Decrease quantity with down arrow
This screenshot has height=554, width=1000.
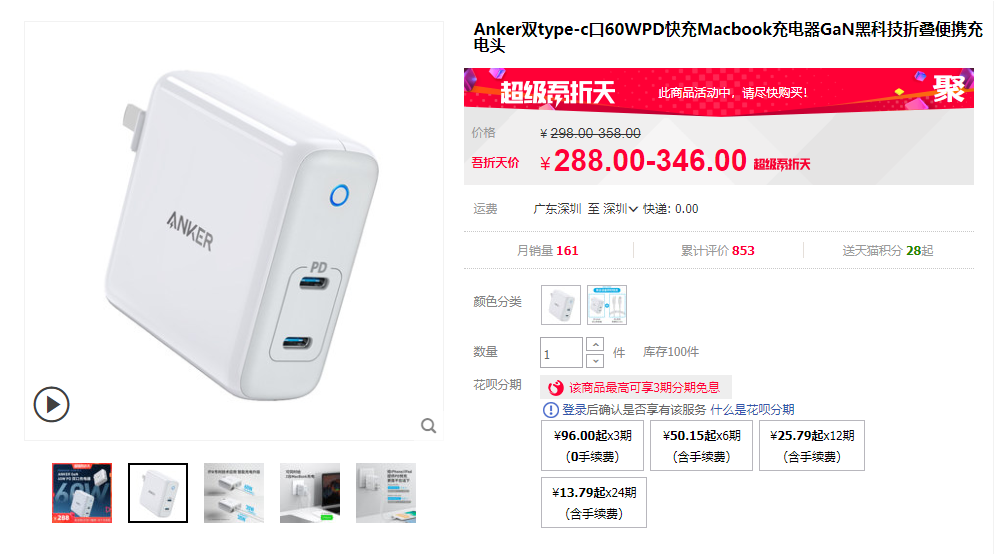click(595, 361)
